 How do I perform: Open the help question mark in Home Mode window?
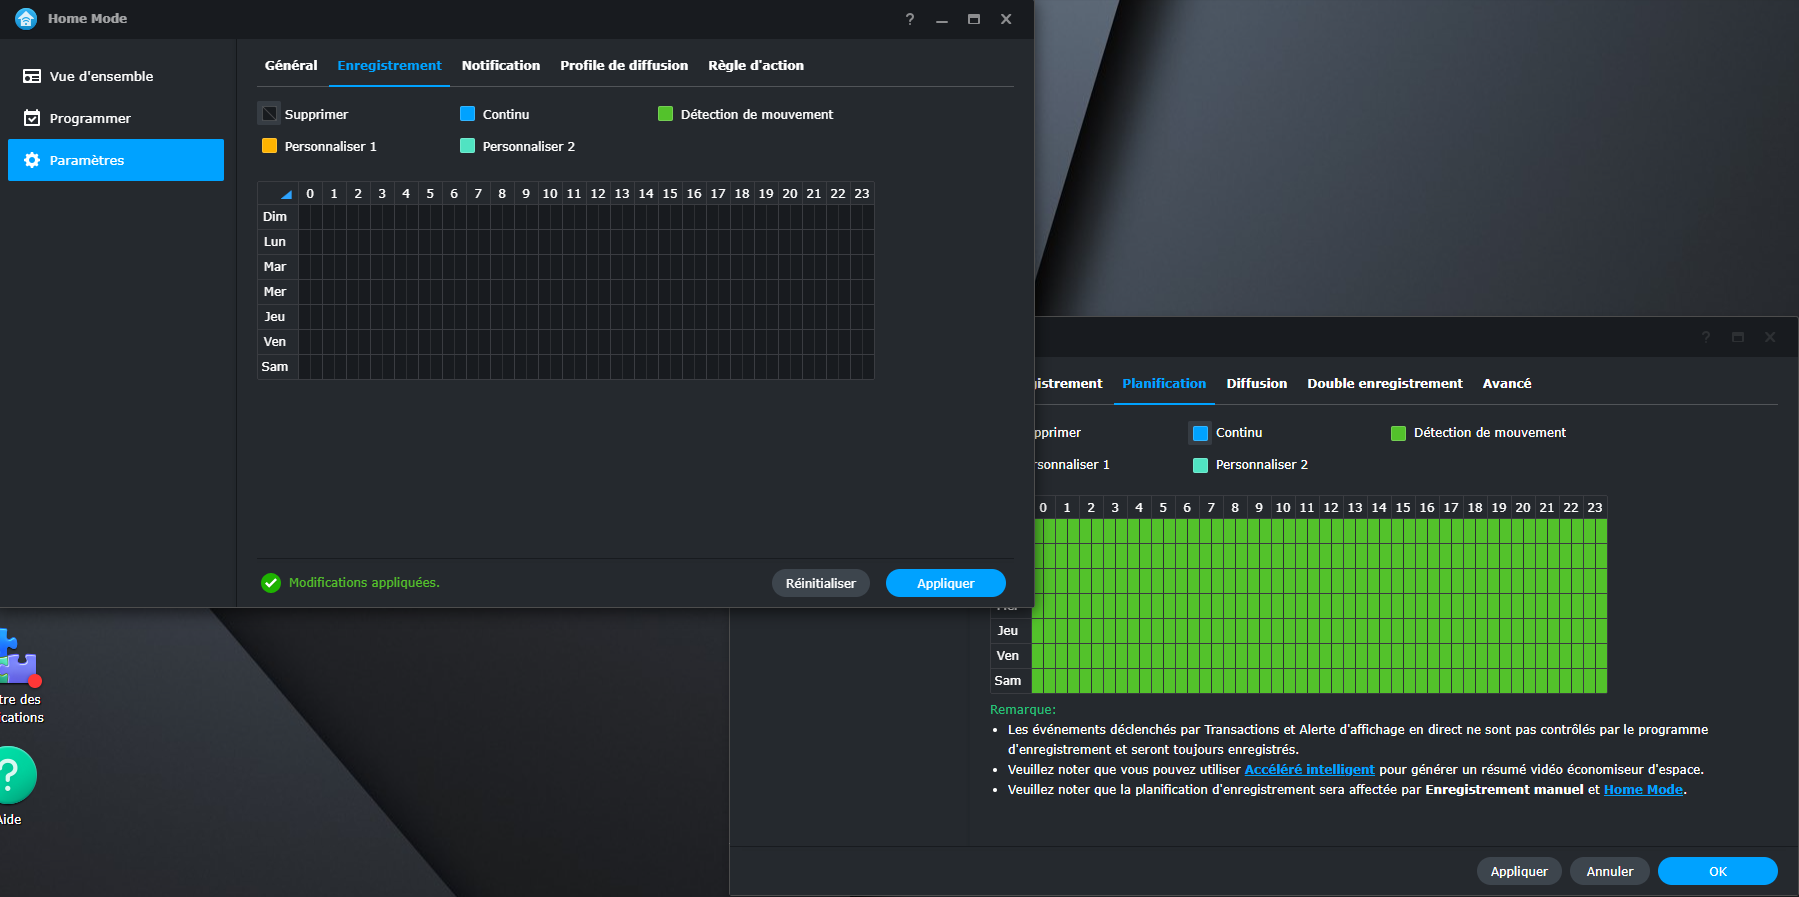[909, 19]
